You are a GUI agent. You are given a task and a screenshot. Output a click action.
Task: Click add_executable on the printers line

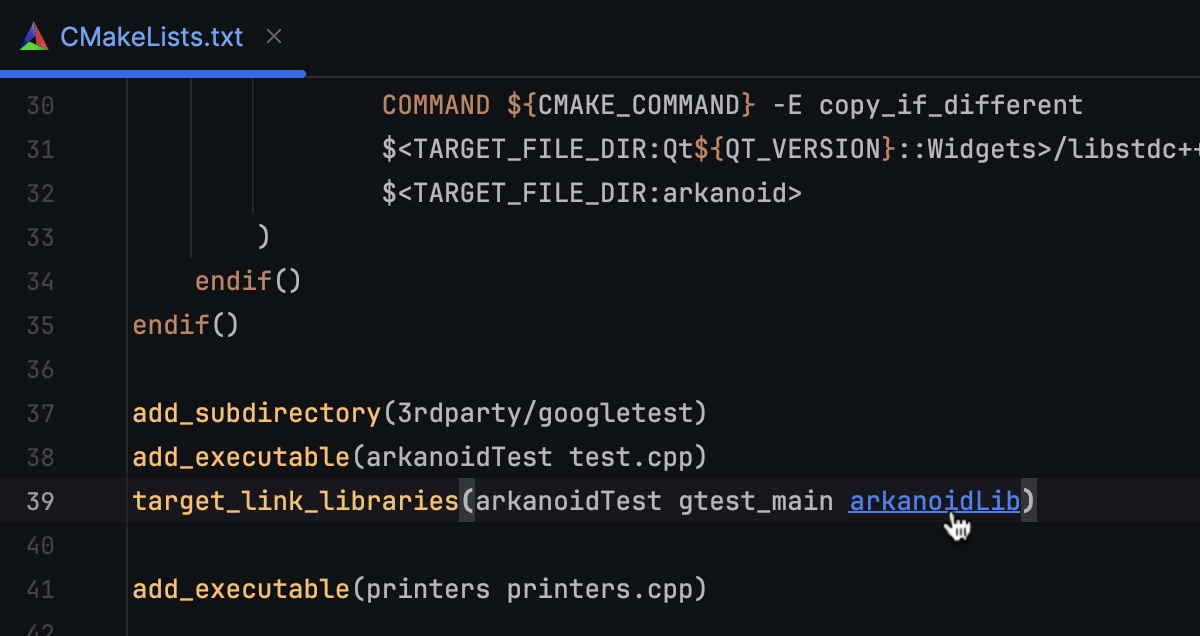241,589
